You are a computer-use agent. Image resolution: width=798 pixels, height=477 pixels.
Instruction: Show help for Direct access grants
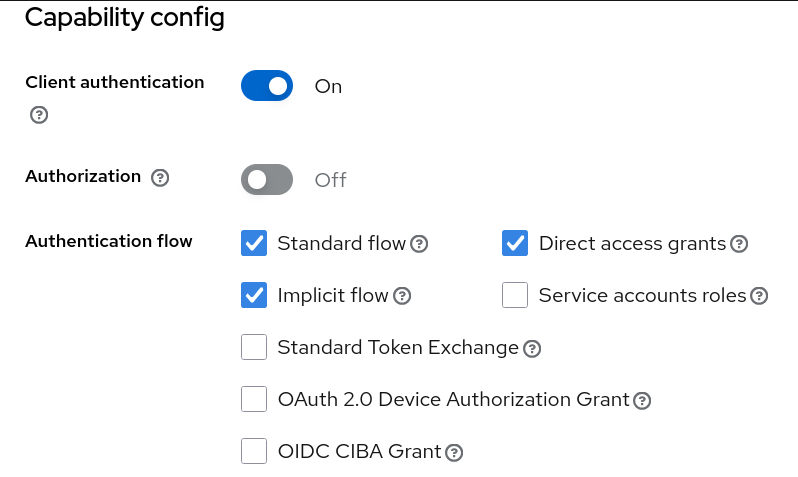click(739, 244)
